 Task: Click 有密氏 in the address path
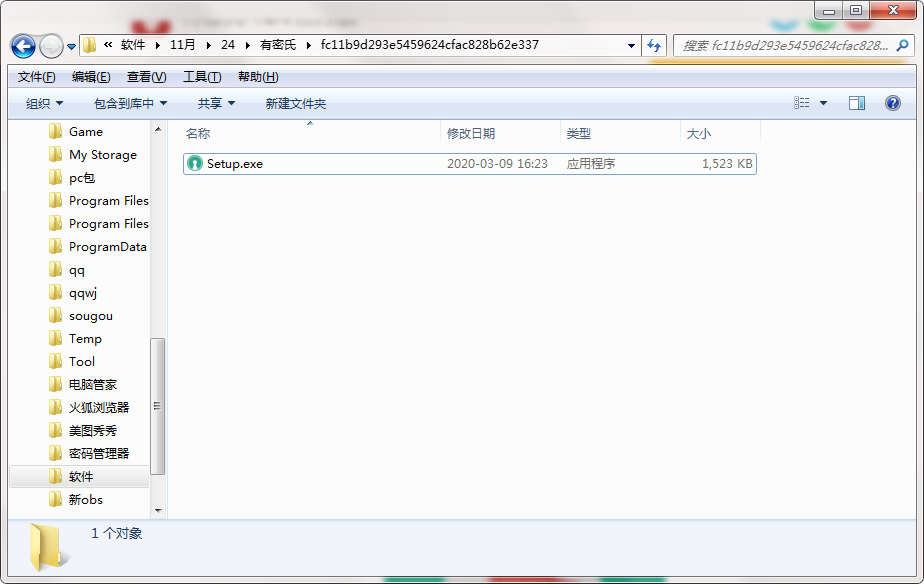[x=276, y=45]
